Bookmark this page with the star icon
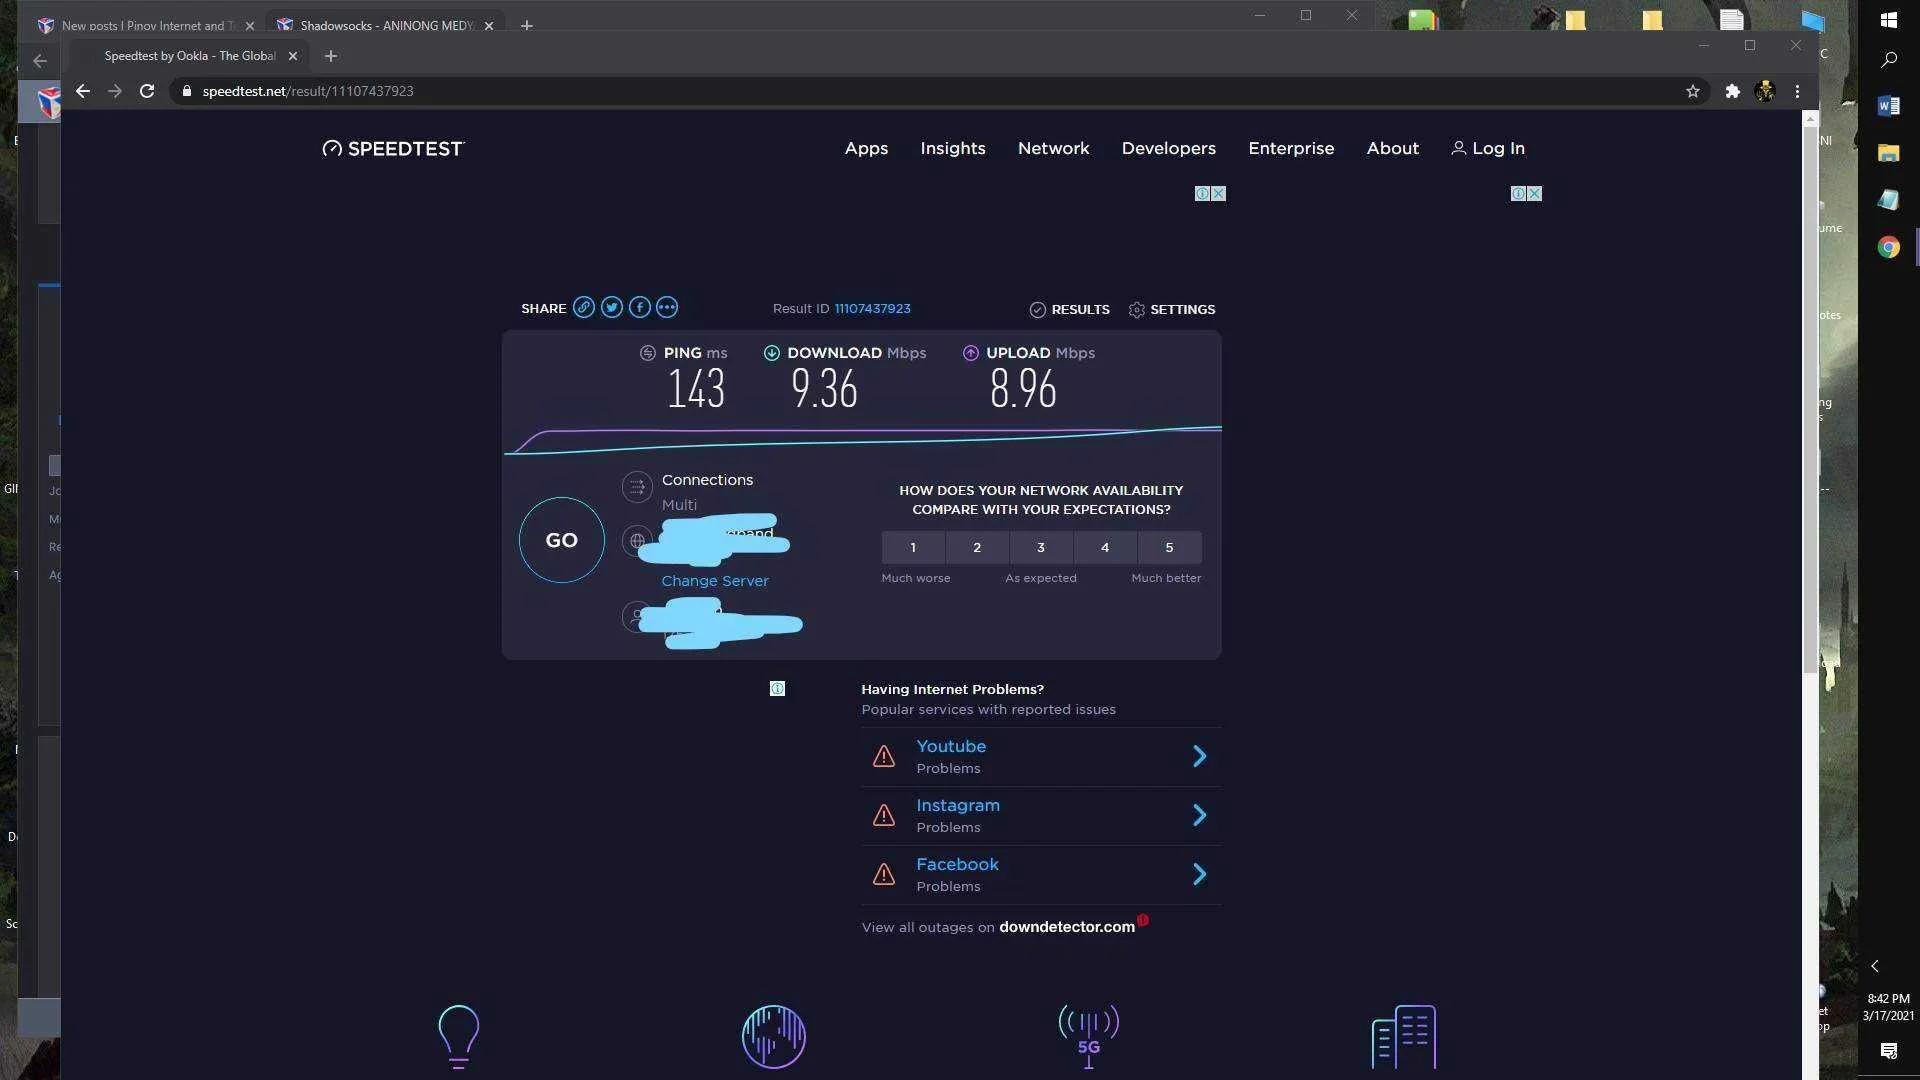The image size is (1920, 1080). 1693,91
